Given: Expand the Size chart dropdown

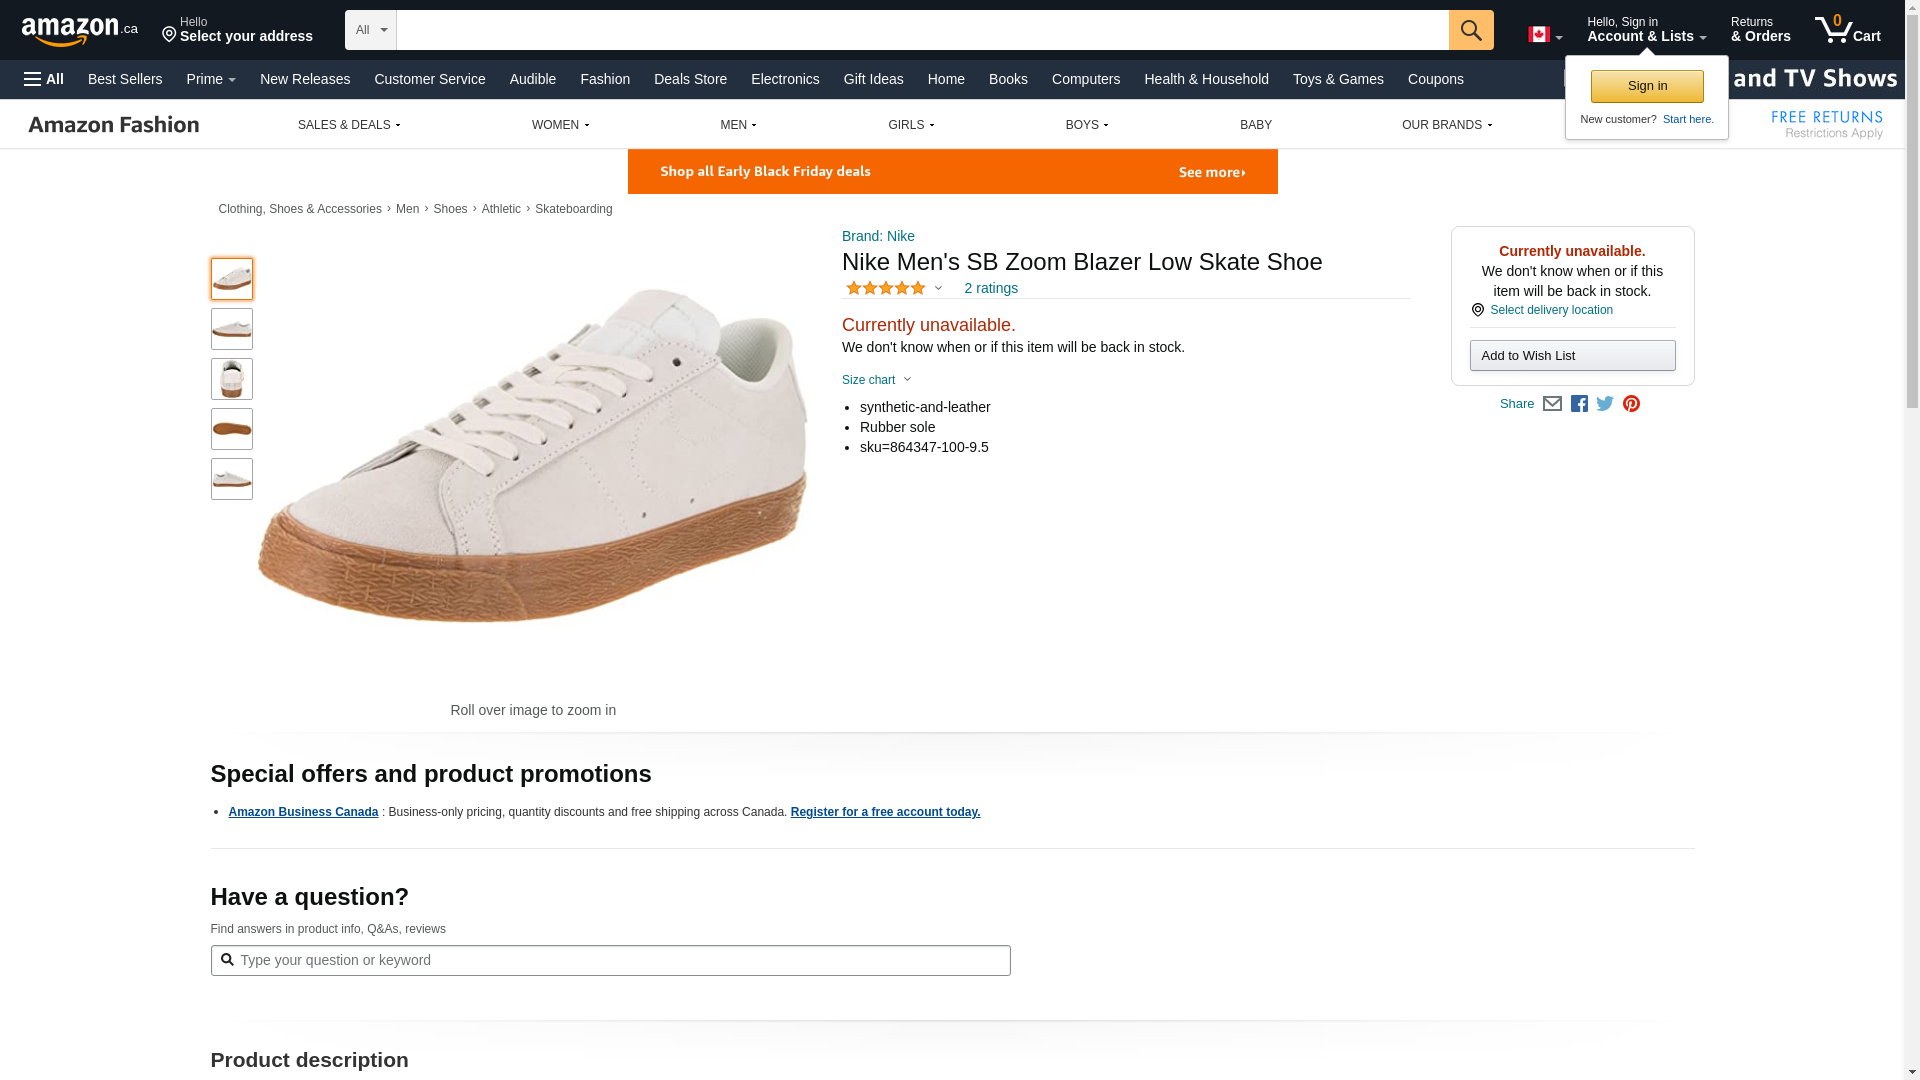Looking at the screenshot, I should [877, 380].
